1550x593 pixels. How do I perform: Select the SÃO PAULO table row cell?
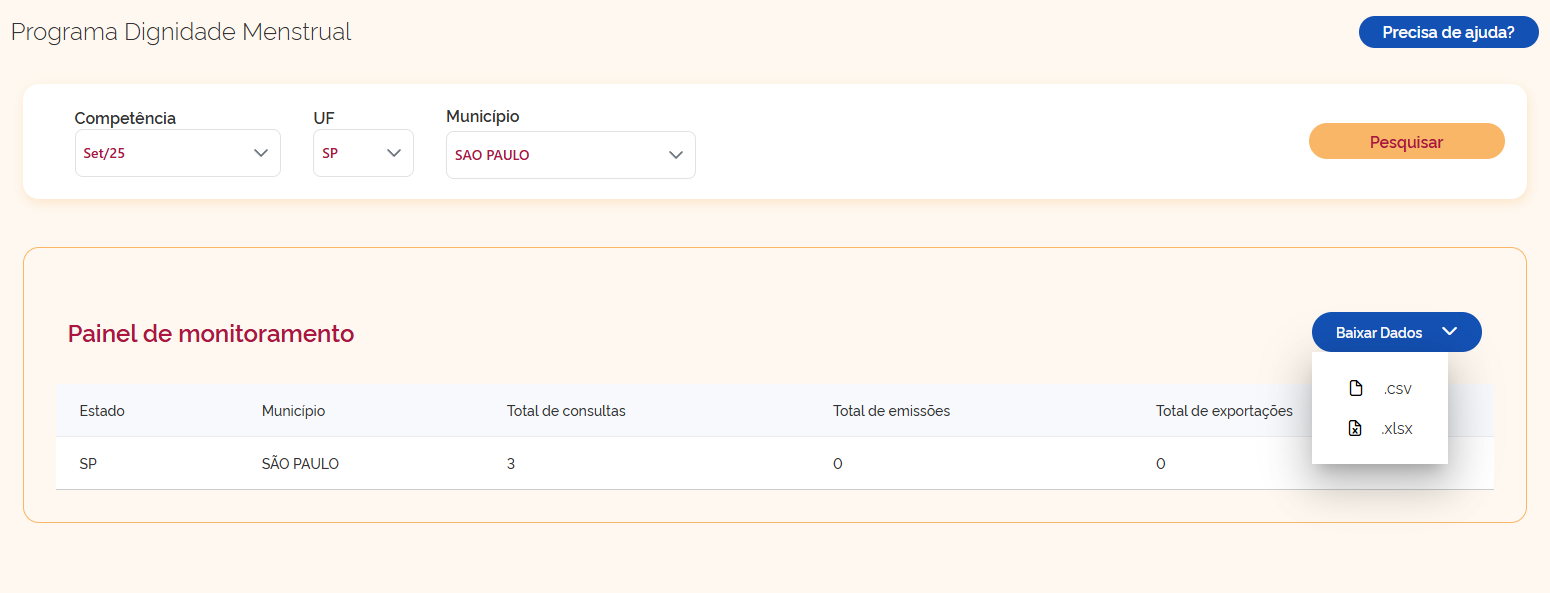(300, 464)
